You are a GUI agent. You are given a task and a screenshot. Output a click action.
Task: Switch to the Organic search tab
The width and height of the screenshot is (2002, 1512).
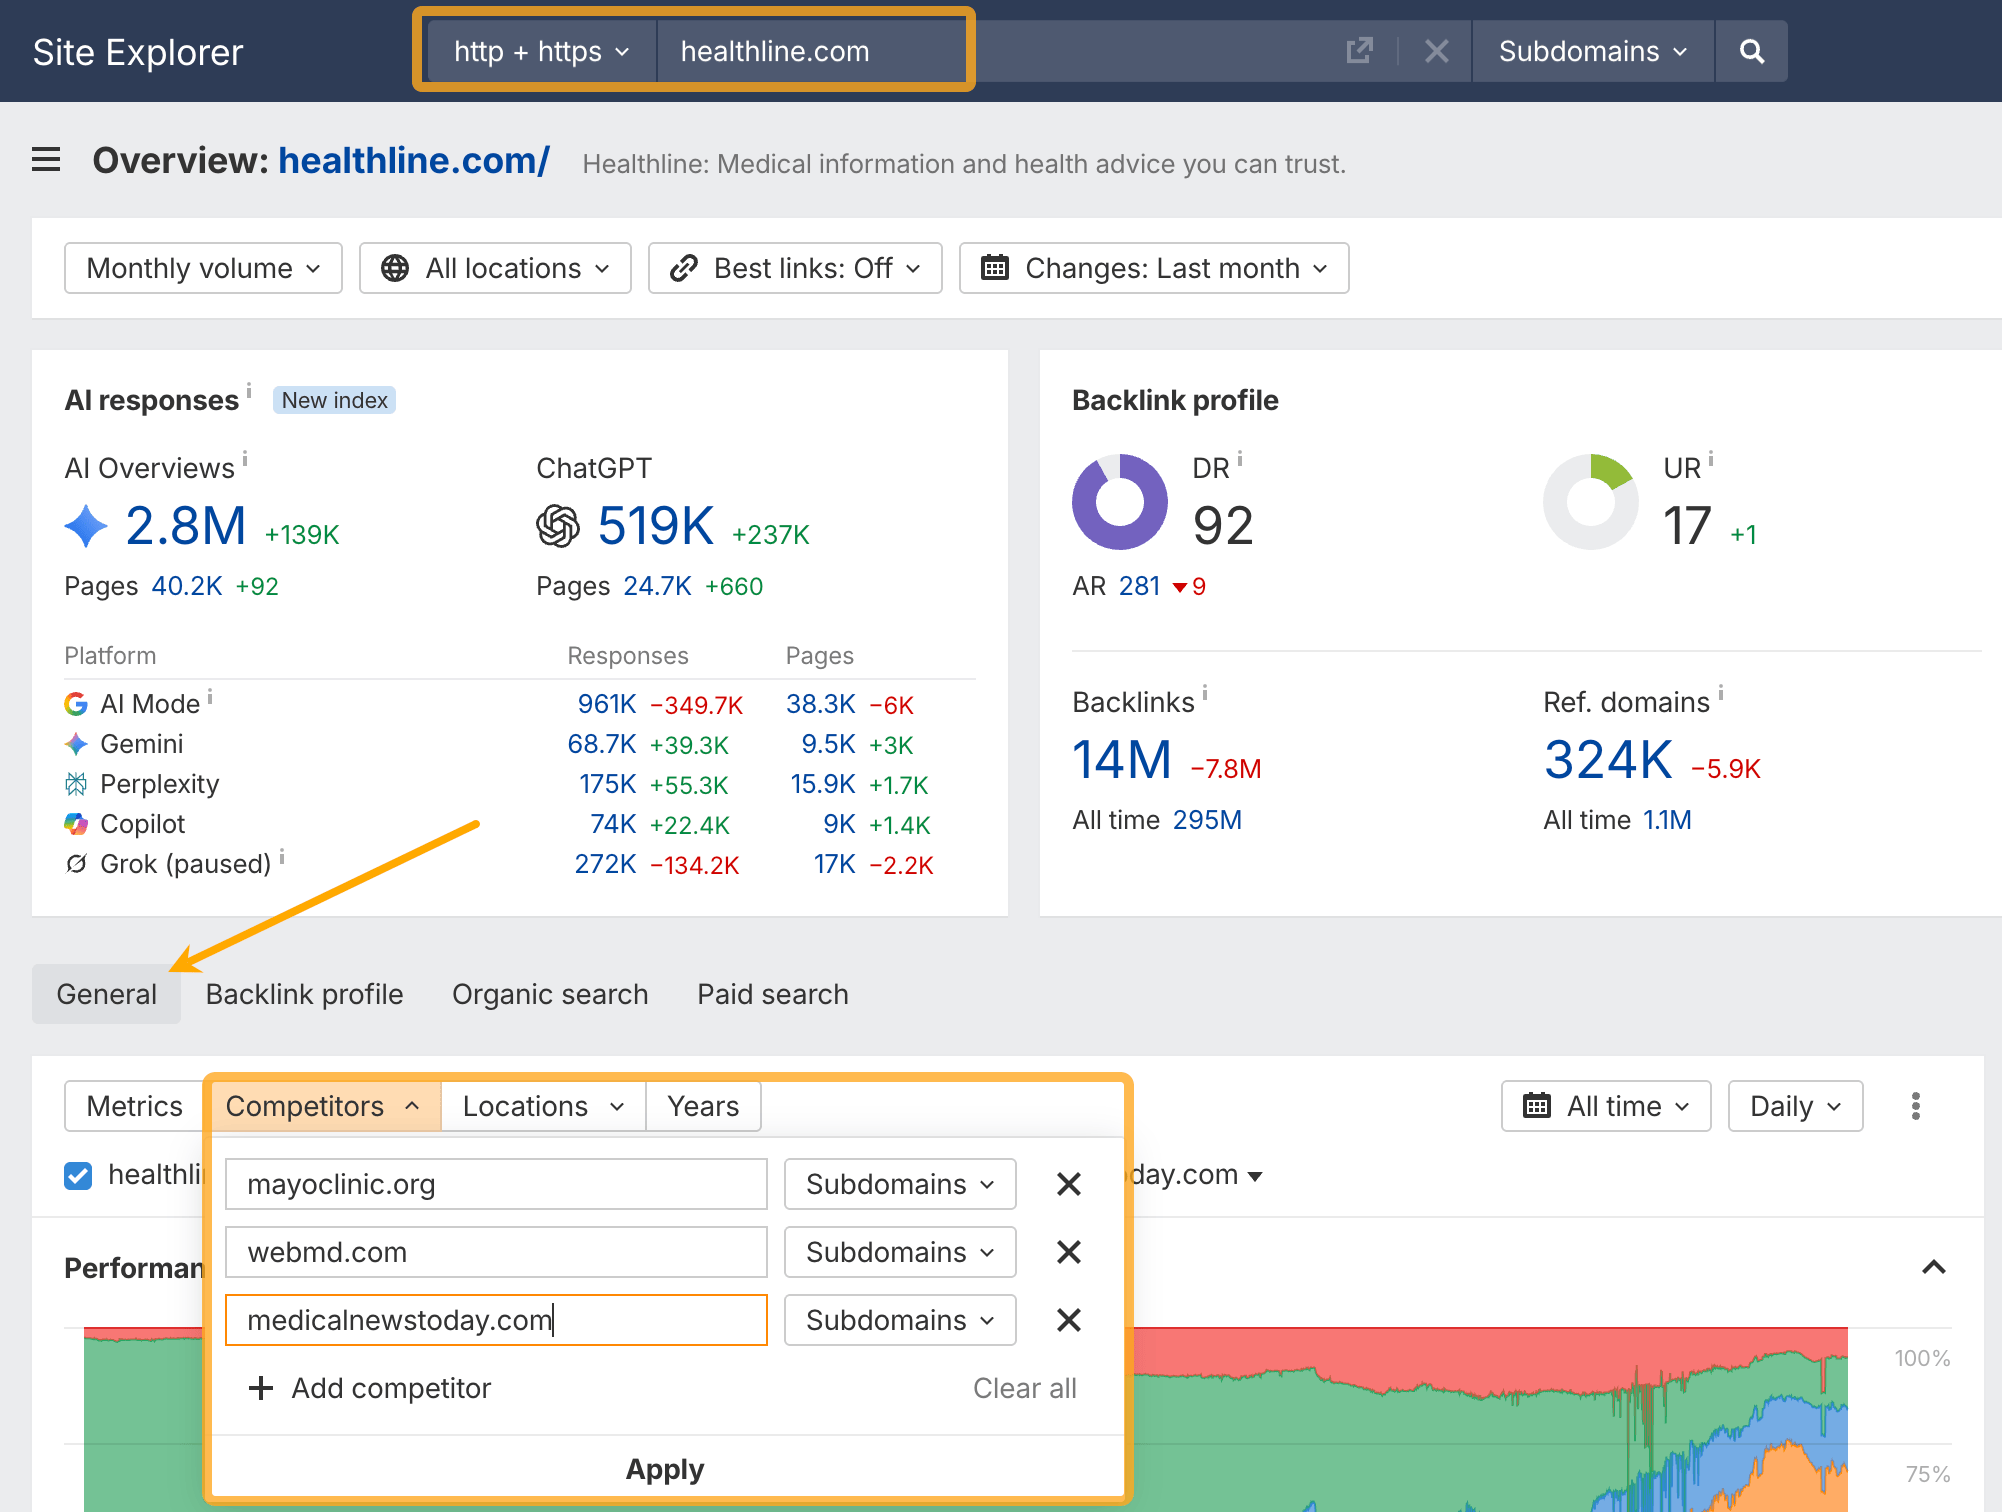pyautogui.click(x=550, y=994)
